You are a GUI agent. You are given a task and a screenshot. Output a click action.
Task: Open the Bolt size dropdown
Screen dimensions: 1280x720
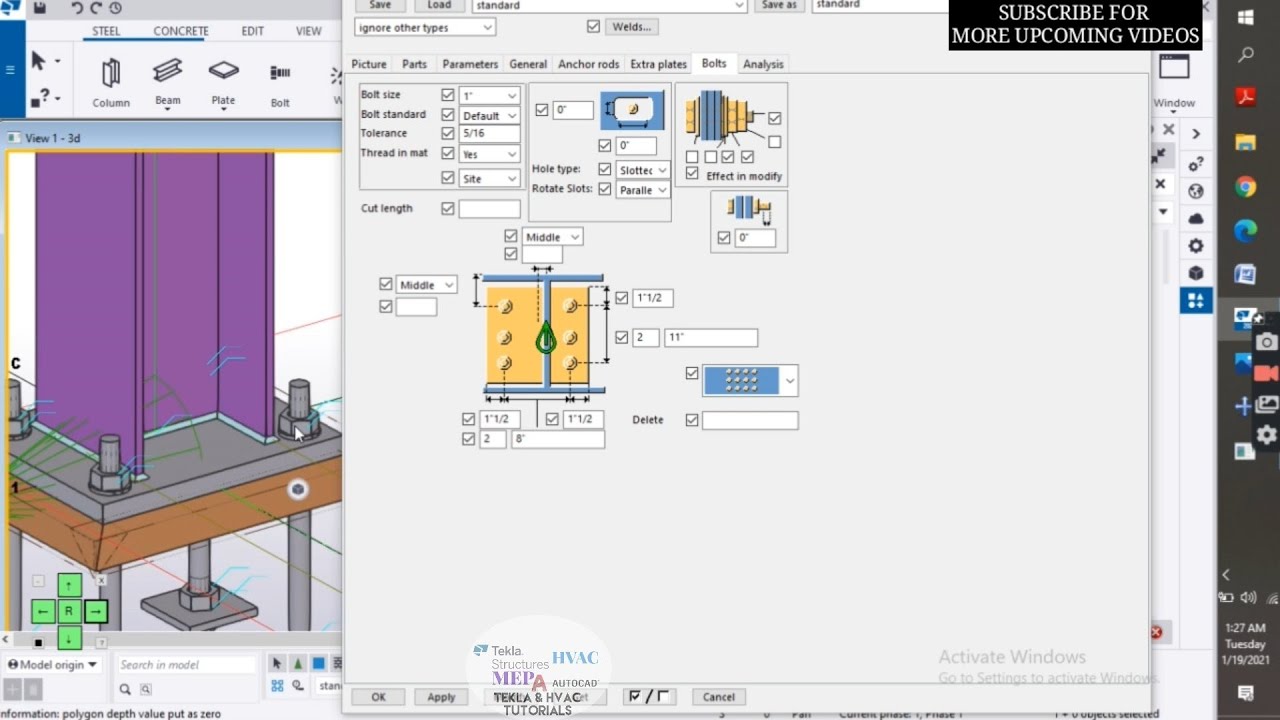pos(489,96)
